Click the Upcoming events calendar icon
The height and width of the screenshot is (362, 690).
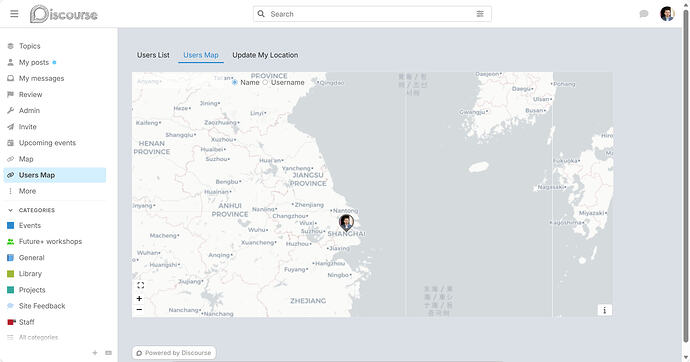(11, 143)
